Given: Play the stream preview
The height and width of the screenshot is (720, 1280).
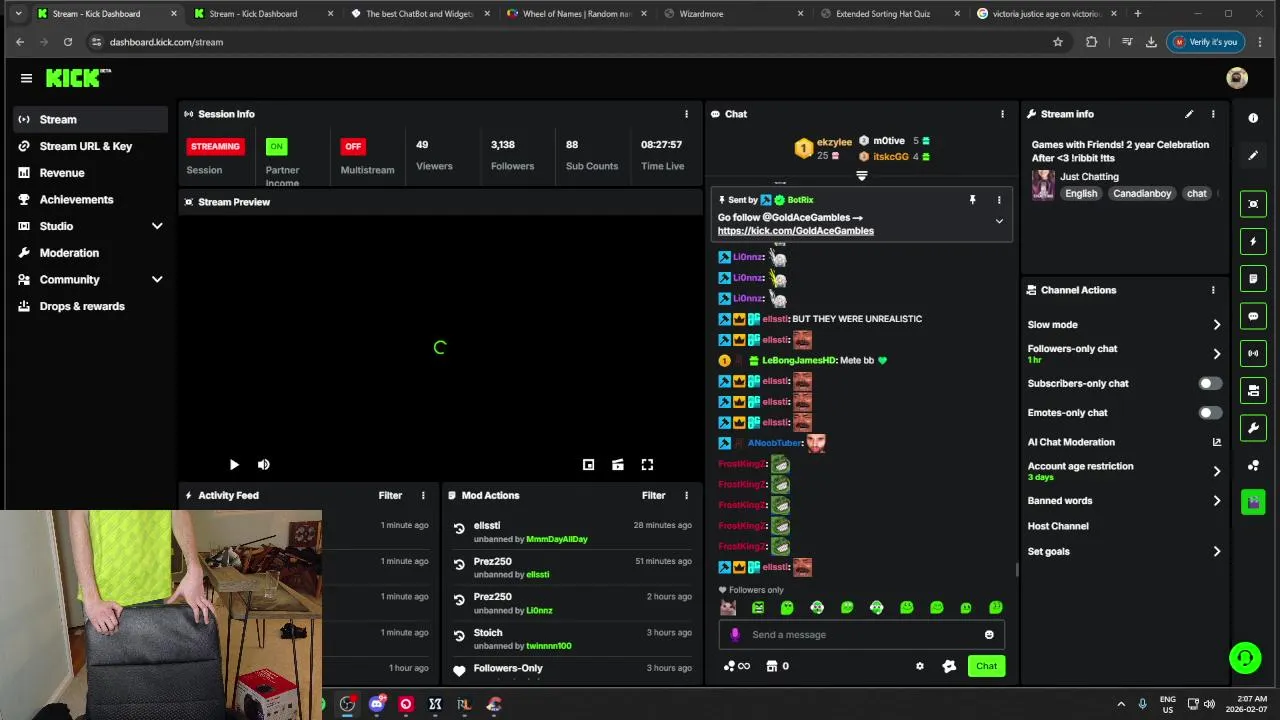Looking at the screenshot, I should click(234, 465).
